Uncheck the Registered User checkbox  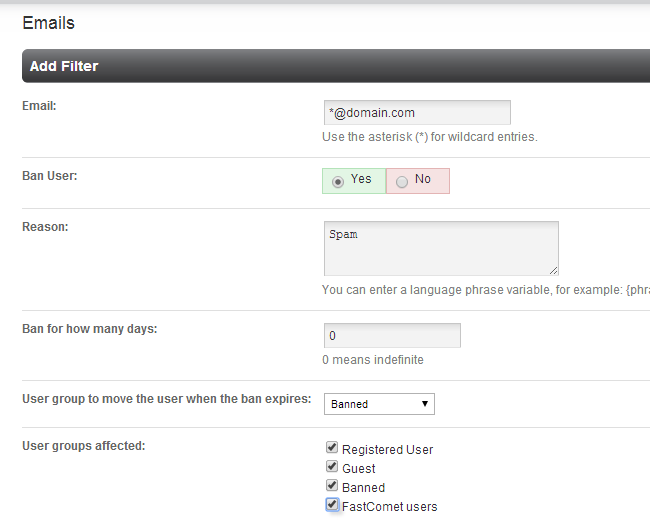point(332,447)
